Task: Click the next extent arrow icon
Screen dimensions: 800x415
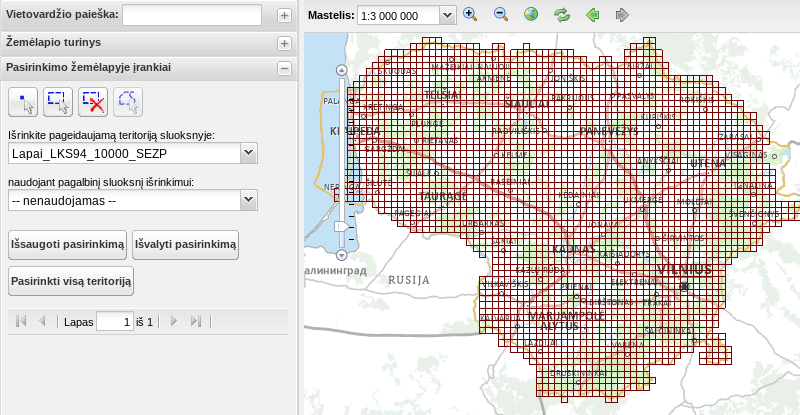Action: click(x=622, y=15)
